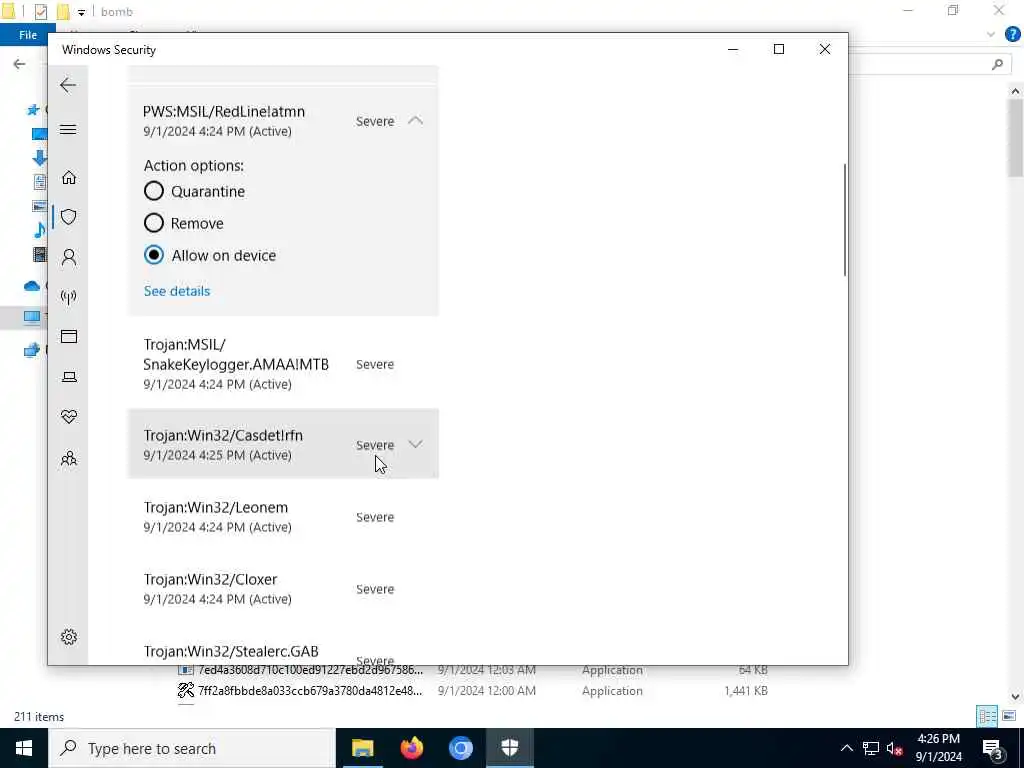Launch the Chromium browser from the taskbar
Viewport: 1024px width, 768px height.
pyautogui.click(x=460, y=748)
